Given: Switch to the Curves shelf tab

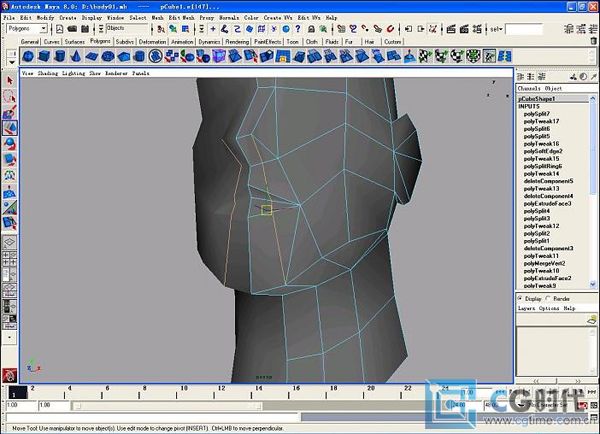Looking at the screenshot, I should pos(52,42).
